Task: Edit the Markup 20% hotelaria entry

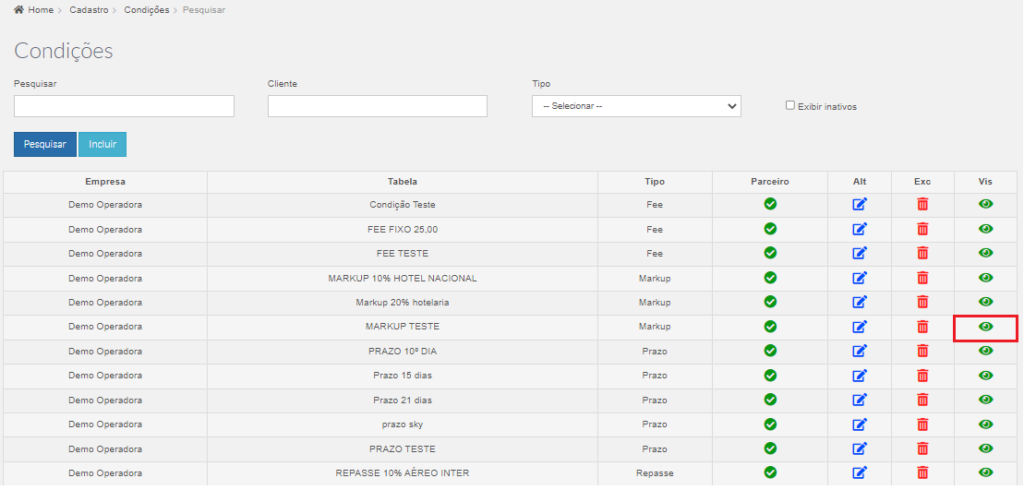Action: click(x=859, y=302)
